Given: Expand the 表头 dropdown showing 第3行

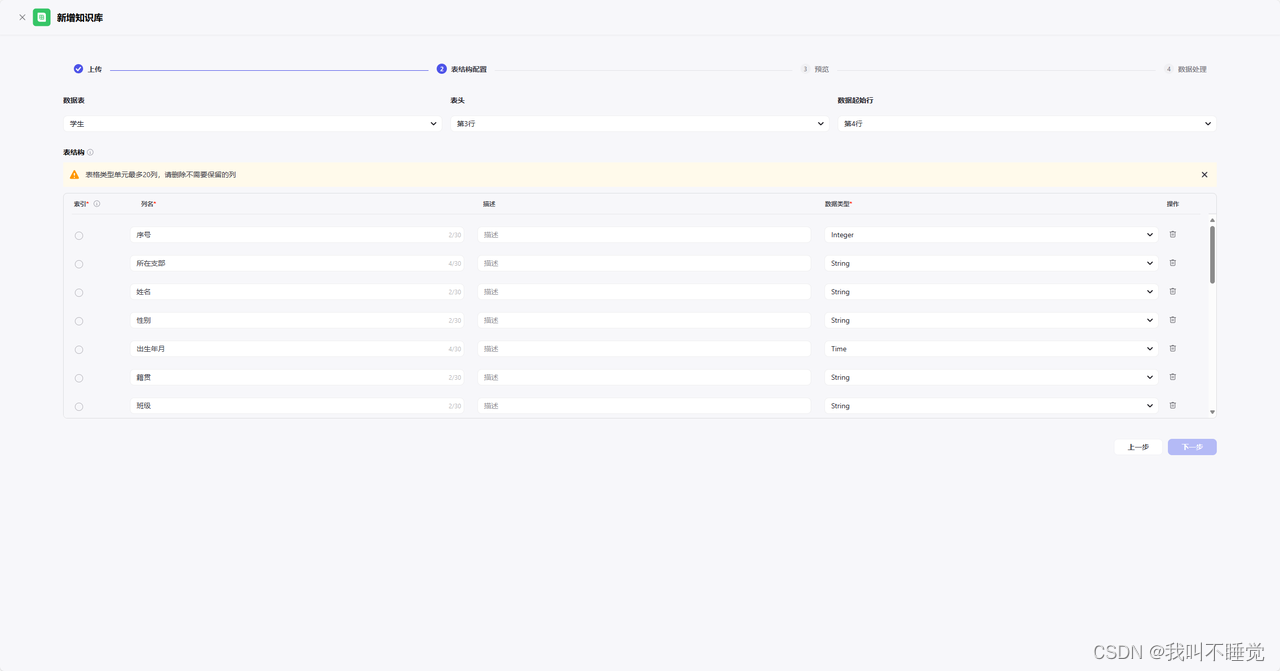Looking at the screenshot, I should (x=639, y=124).
